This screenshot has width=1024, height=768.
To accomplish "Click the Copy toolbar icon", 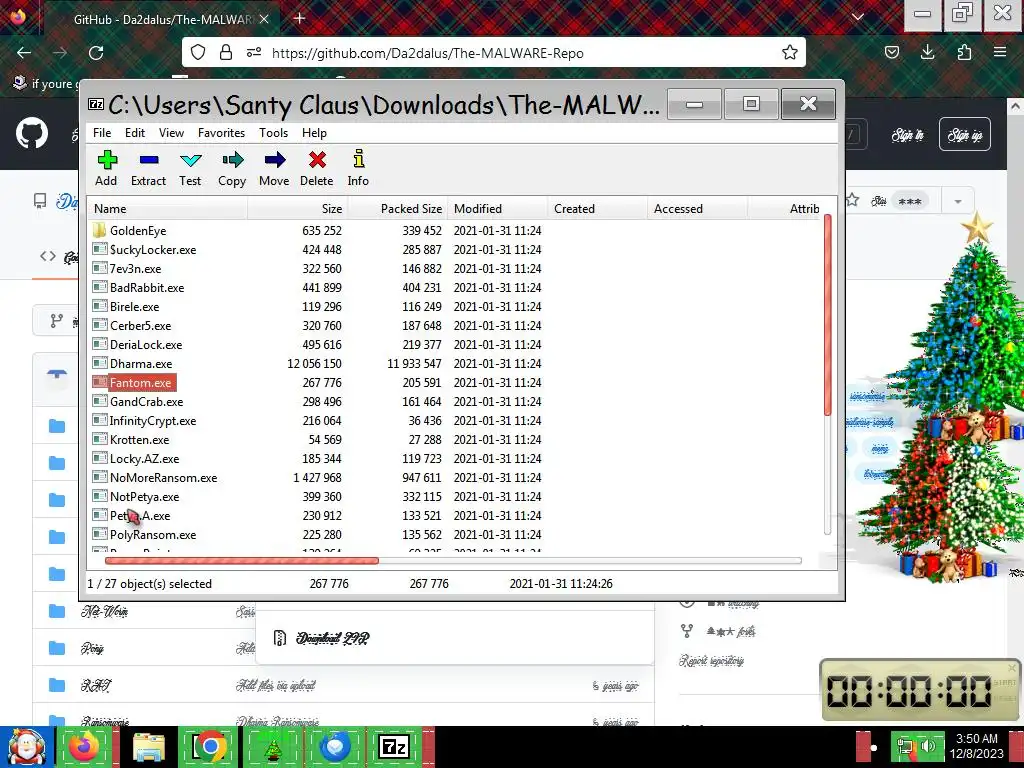I will pos(232,168).
